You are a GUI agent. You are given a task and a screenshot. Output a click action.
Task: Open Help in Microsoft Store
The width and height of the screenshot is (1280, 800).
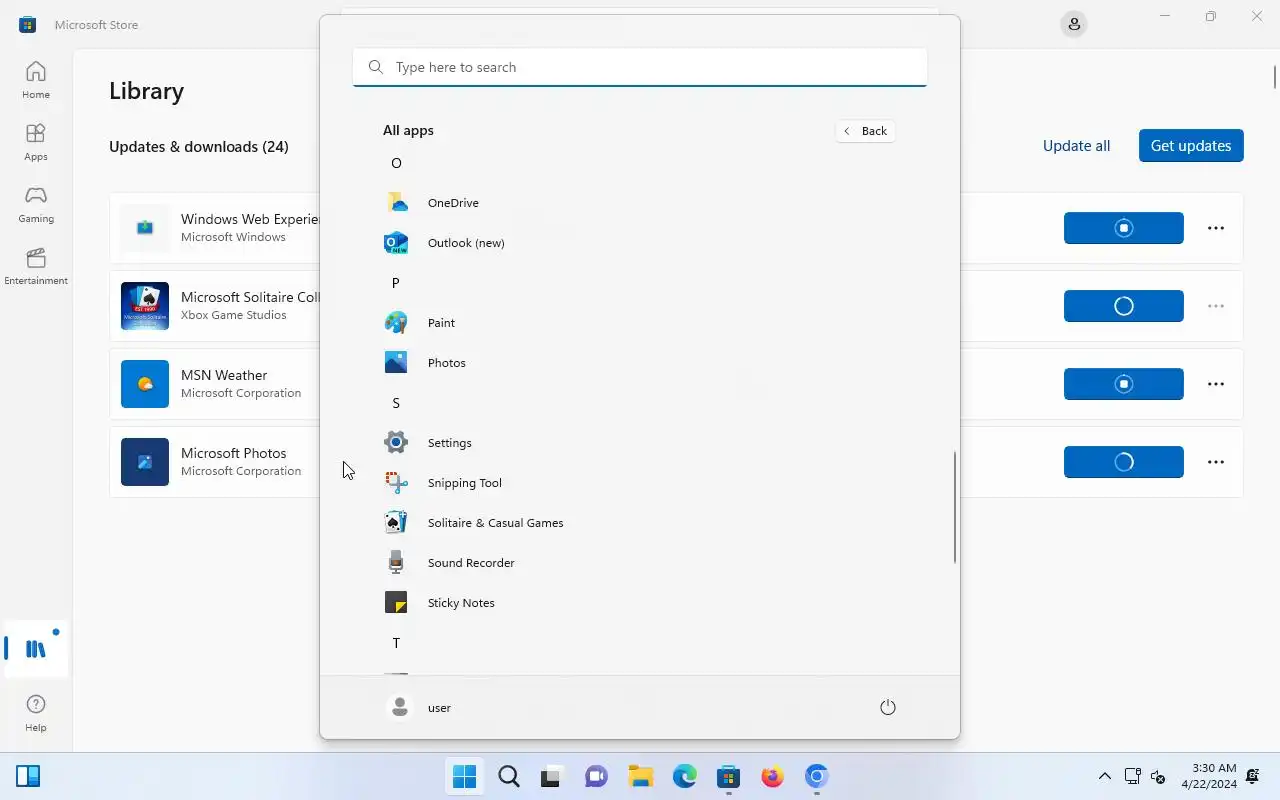tap(36, 714)
